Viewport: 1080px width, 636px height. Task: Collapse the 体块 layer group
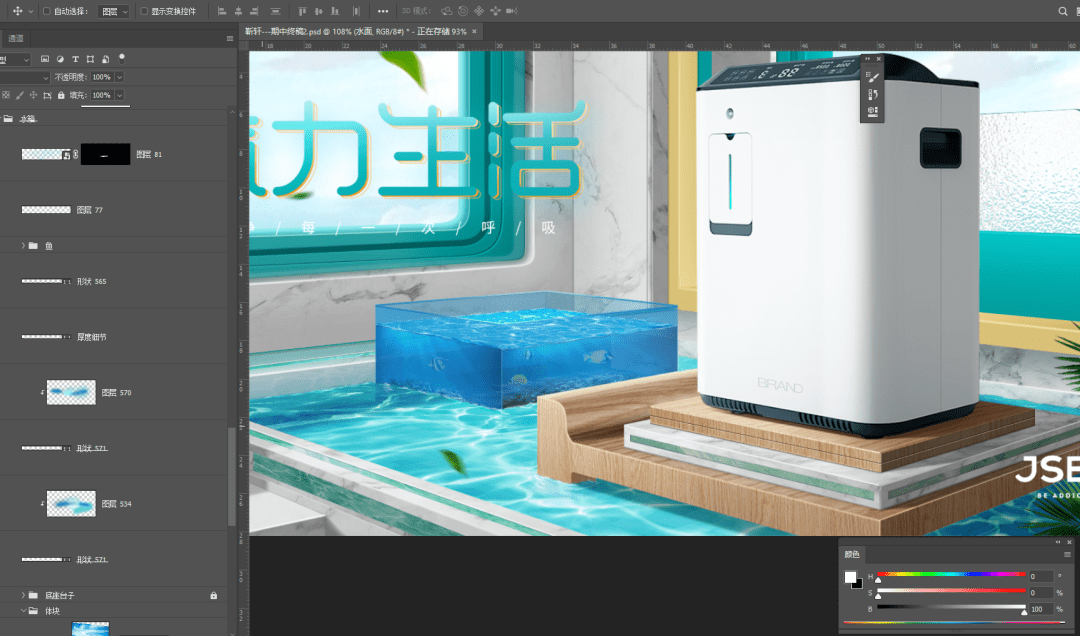pos(23,610)
